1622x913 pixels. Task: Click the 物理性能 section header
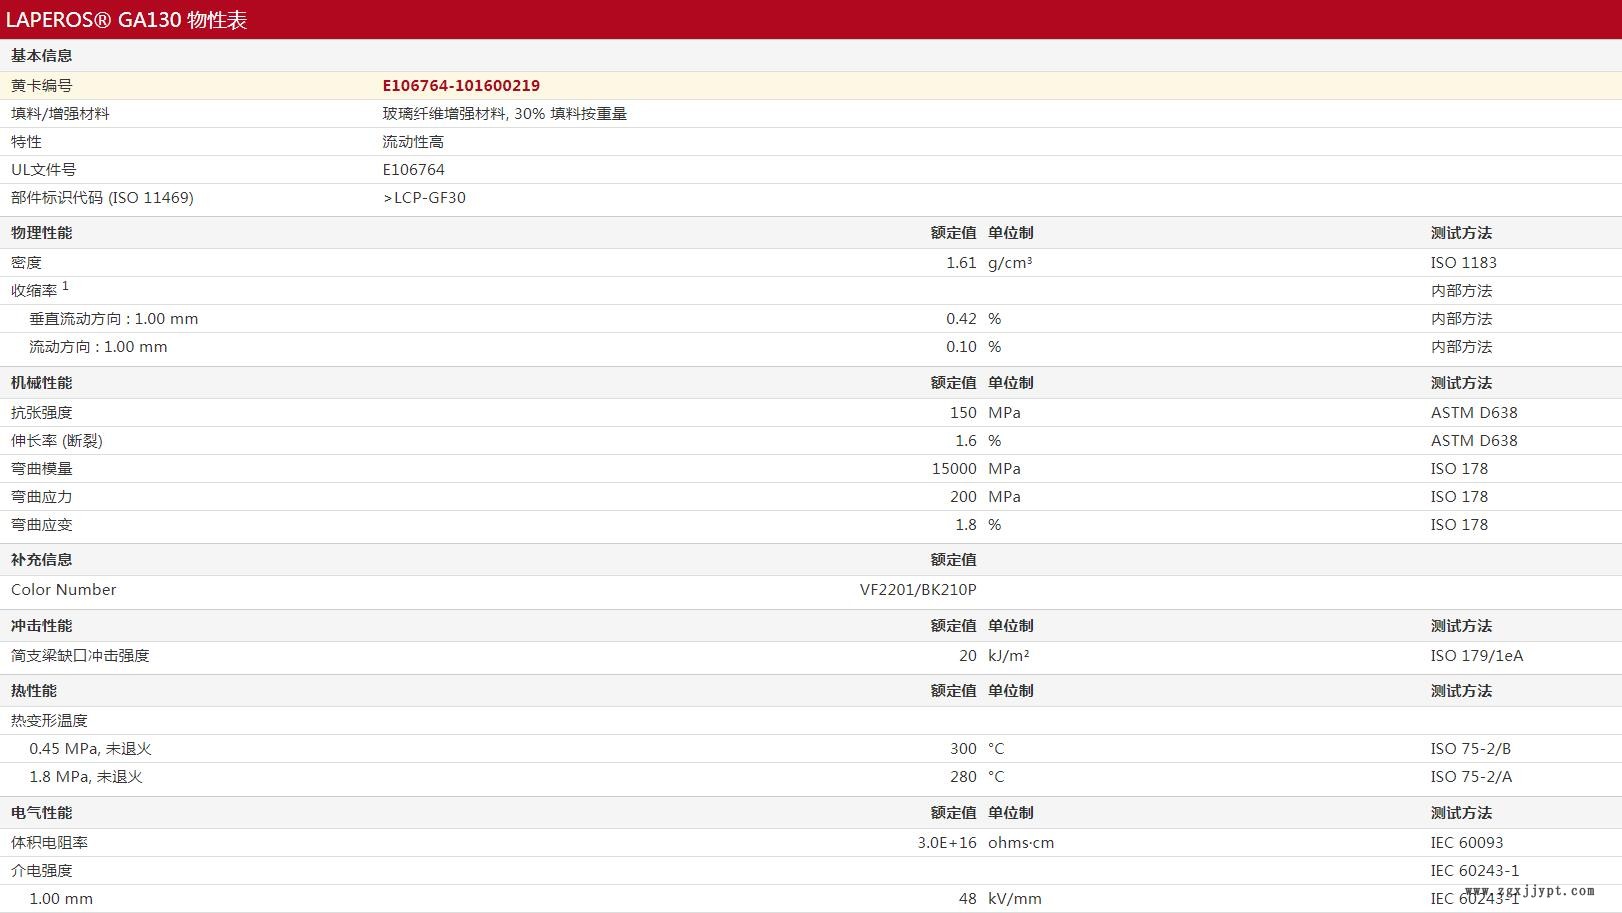click(x=41, y=233)
